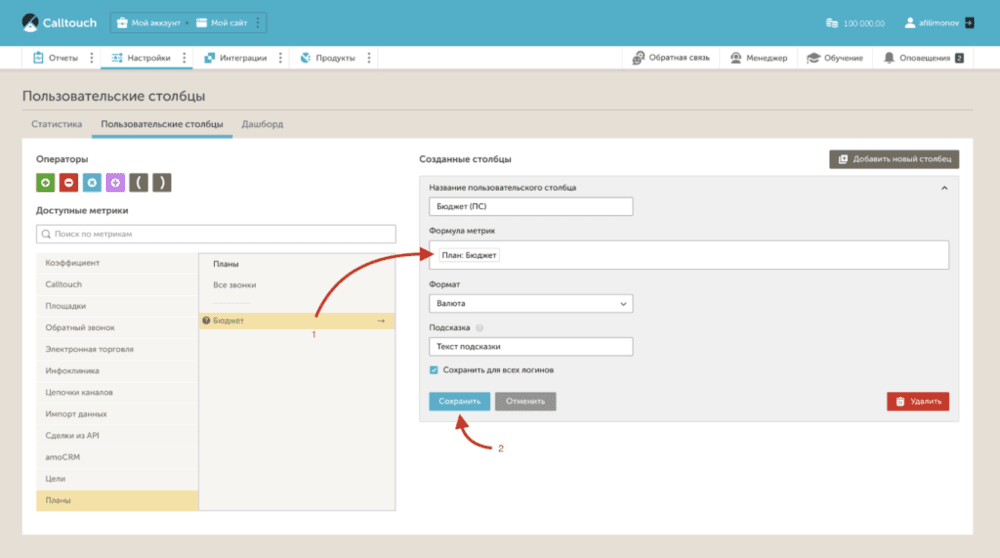The height and width of the screenshot is (558, 1000).
Task: Collapse the custom column panel with the chevron
Action: point(944,188)
